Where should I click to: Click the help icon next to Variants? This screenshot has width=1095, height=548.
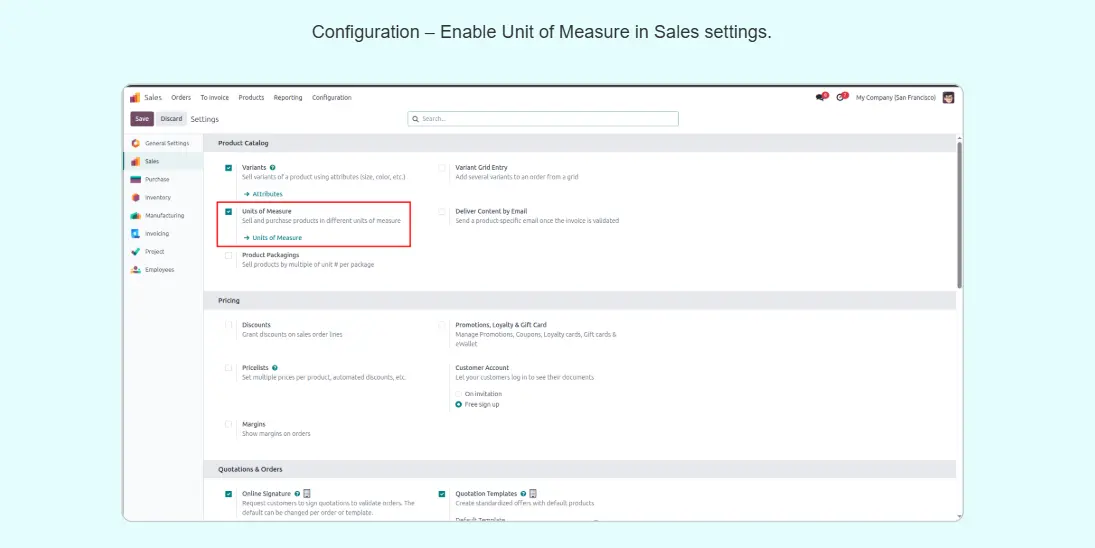[x=272, y=168]
